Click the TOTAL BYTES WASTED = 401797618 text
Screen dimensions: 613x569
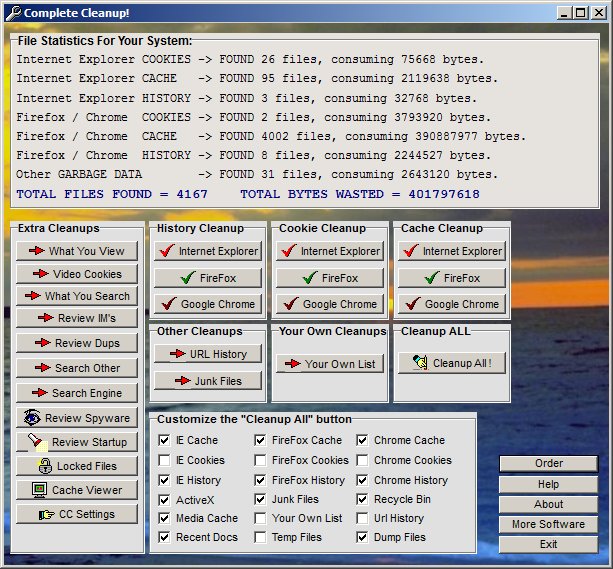click(360, 194)
